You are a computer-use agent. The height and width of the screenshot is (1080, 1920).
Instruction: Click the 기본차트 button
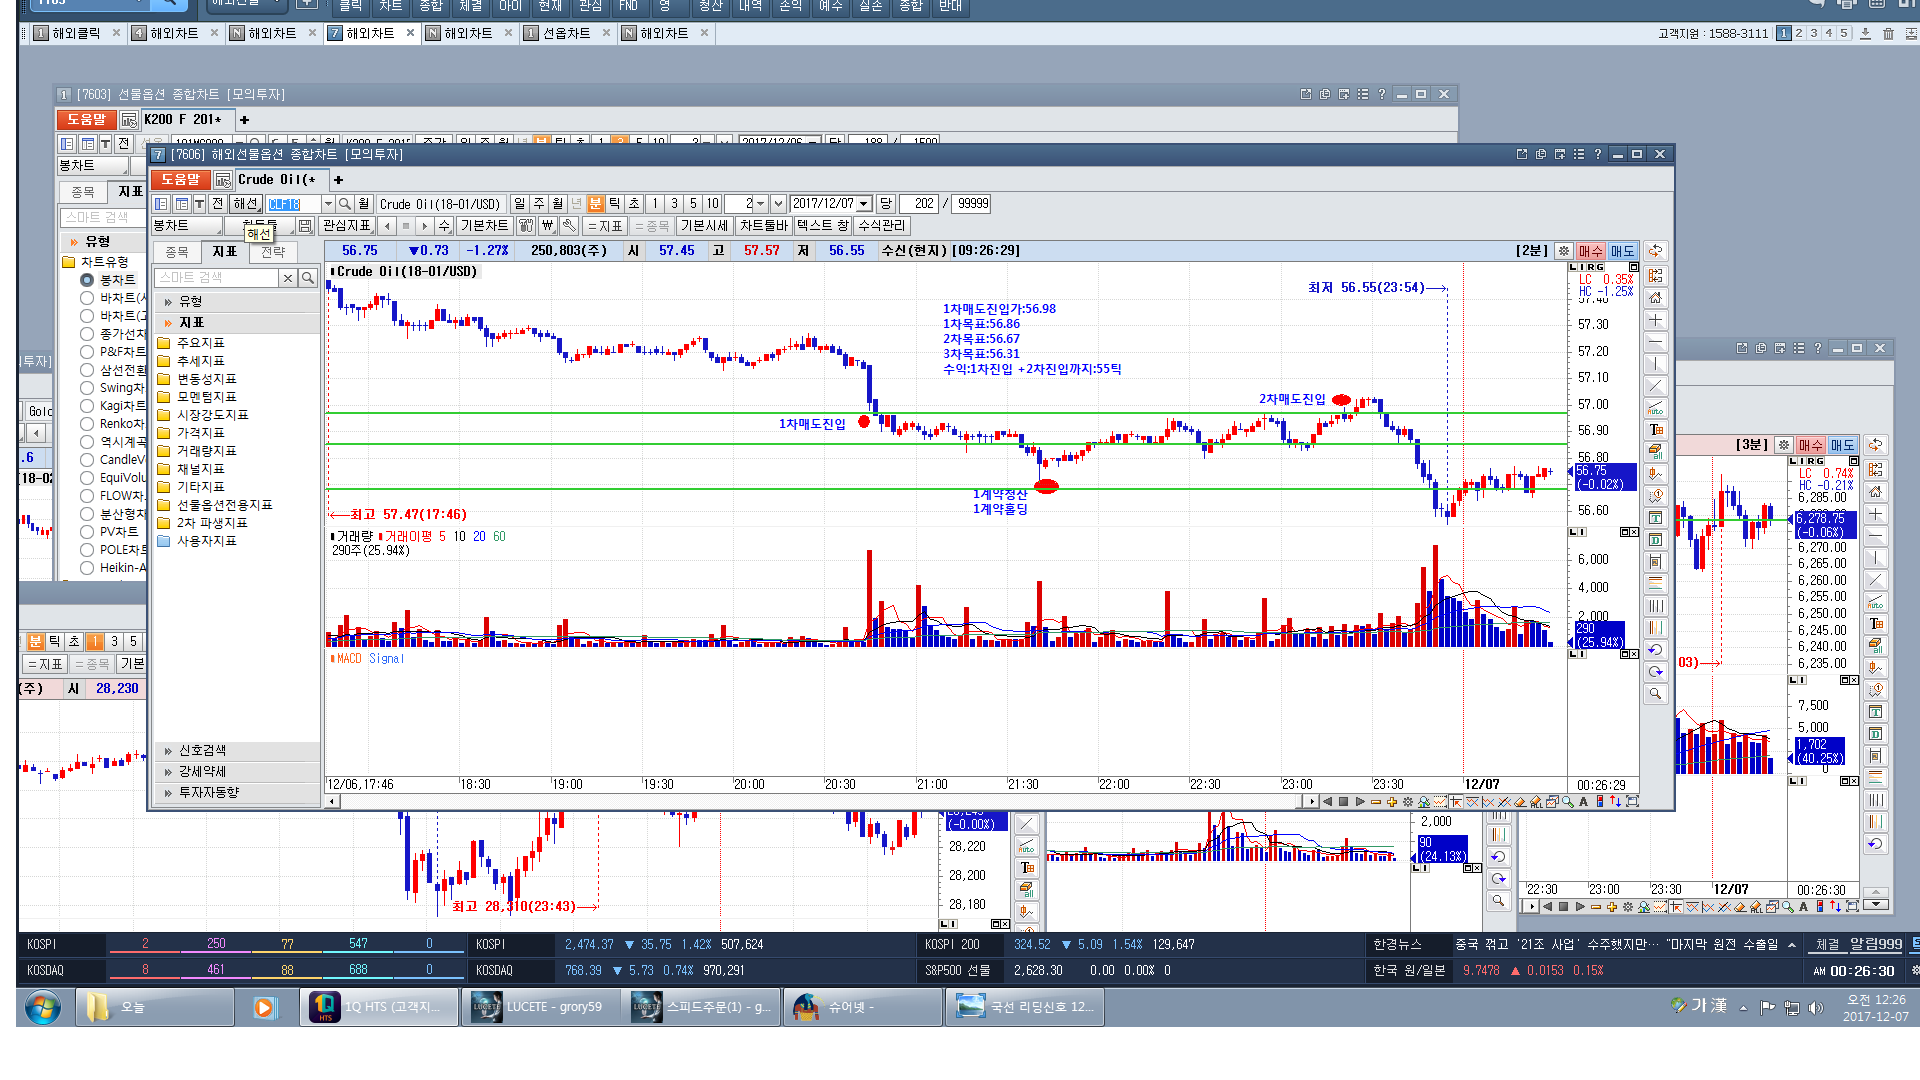click(485, 226)
